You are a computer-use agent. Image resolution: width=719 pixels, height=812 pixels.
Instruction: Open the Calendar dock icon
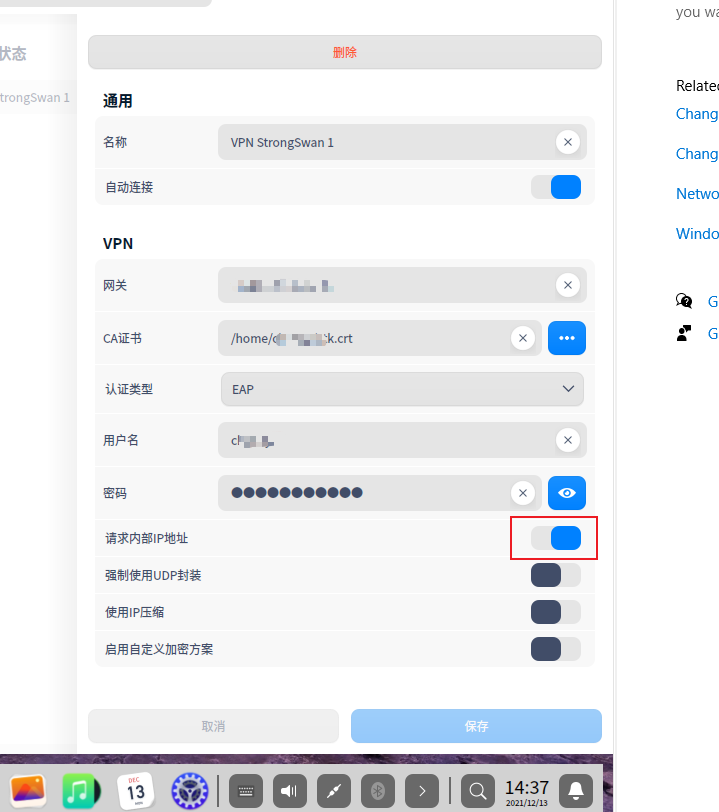(136, 791)
